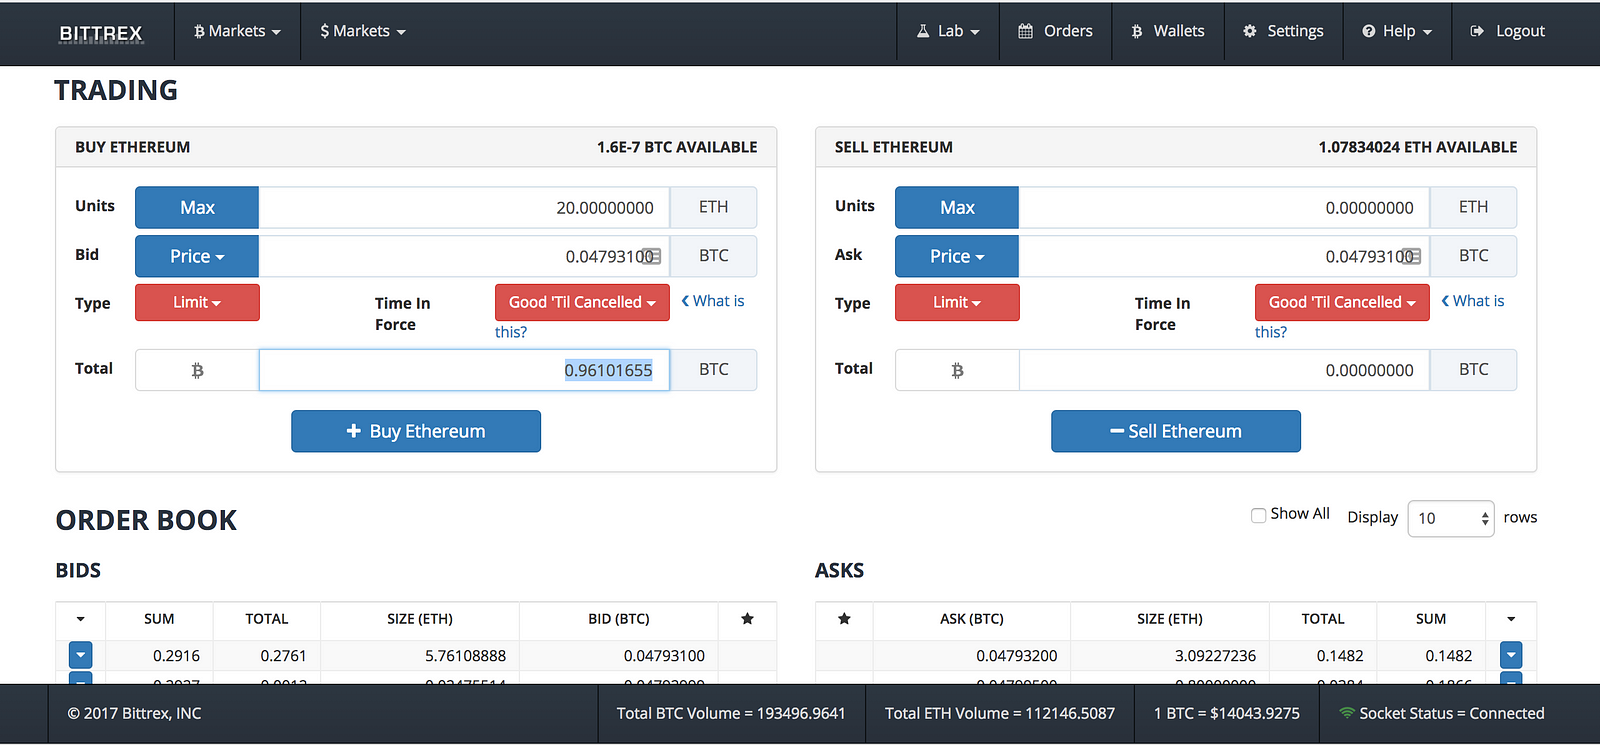Click the 1 BTC price in footer

pyautogui.click(x=1227, y=713)
